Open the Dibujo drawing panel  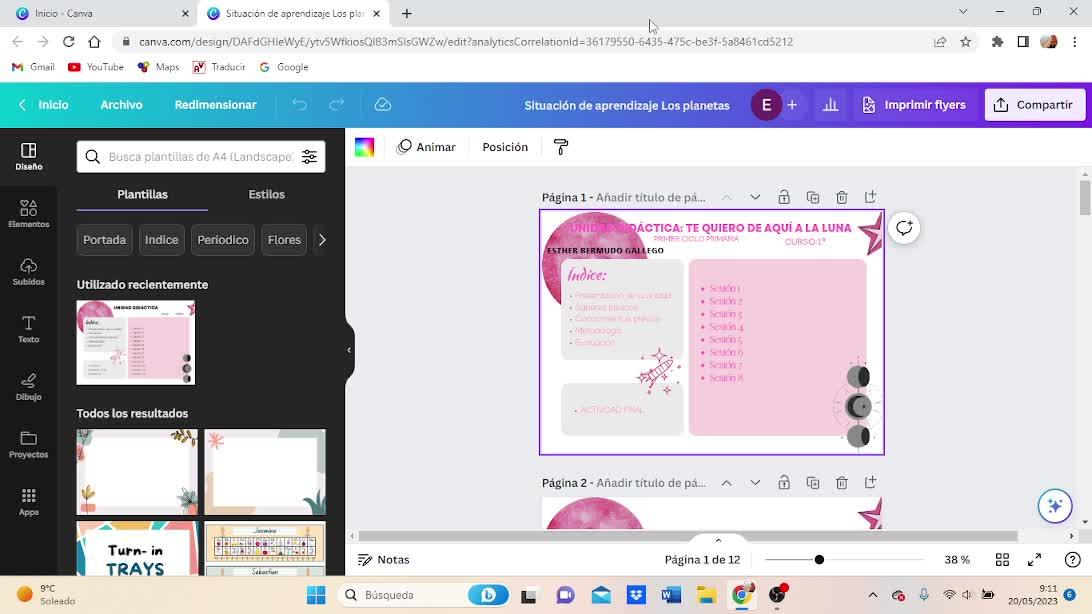tap(29, 387)
